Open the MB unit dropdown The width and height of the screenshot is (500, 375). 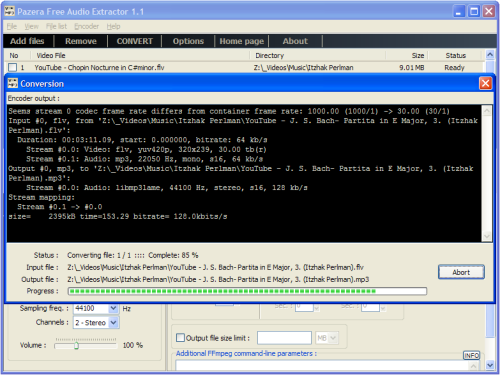coord(333,338)
